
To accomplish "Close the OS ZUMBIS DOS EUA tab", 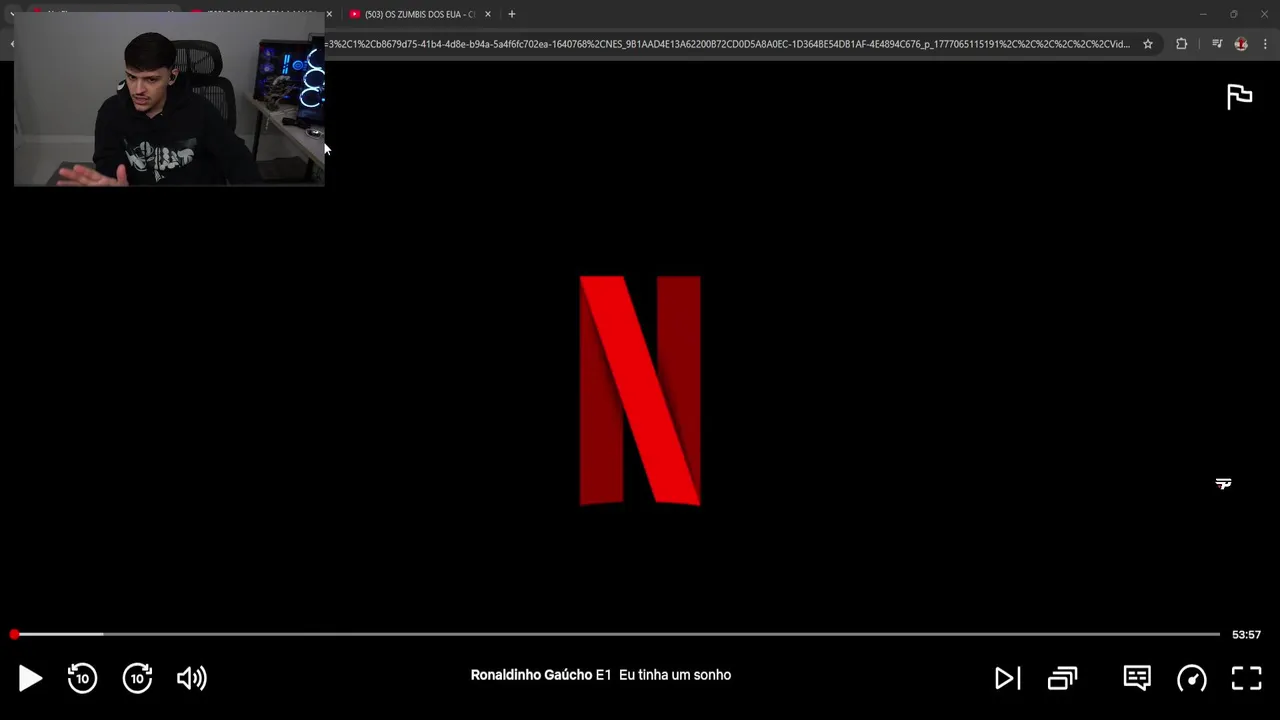I will click(x=488, y=14).
